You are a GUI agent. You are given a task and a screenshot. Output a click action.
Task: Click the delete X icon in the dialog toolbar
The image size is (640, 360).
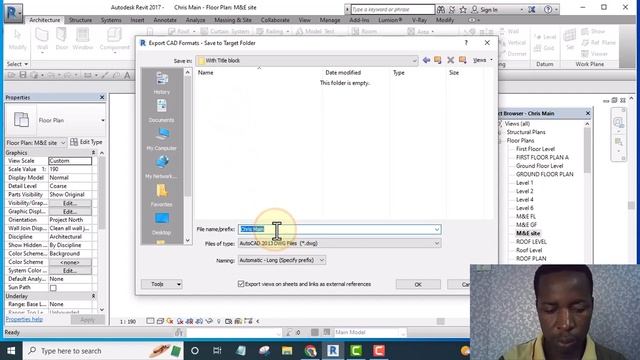pyautogui.click(x=451, y=60)
